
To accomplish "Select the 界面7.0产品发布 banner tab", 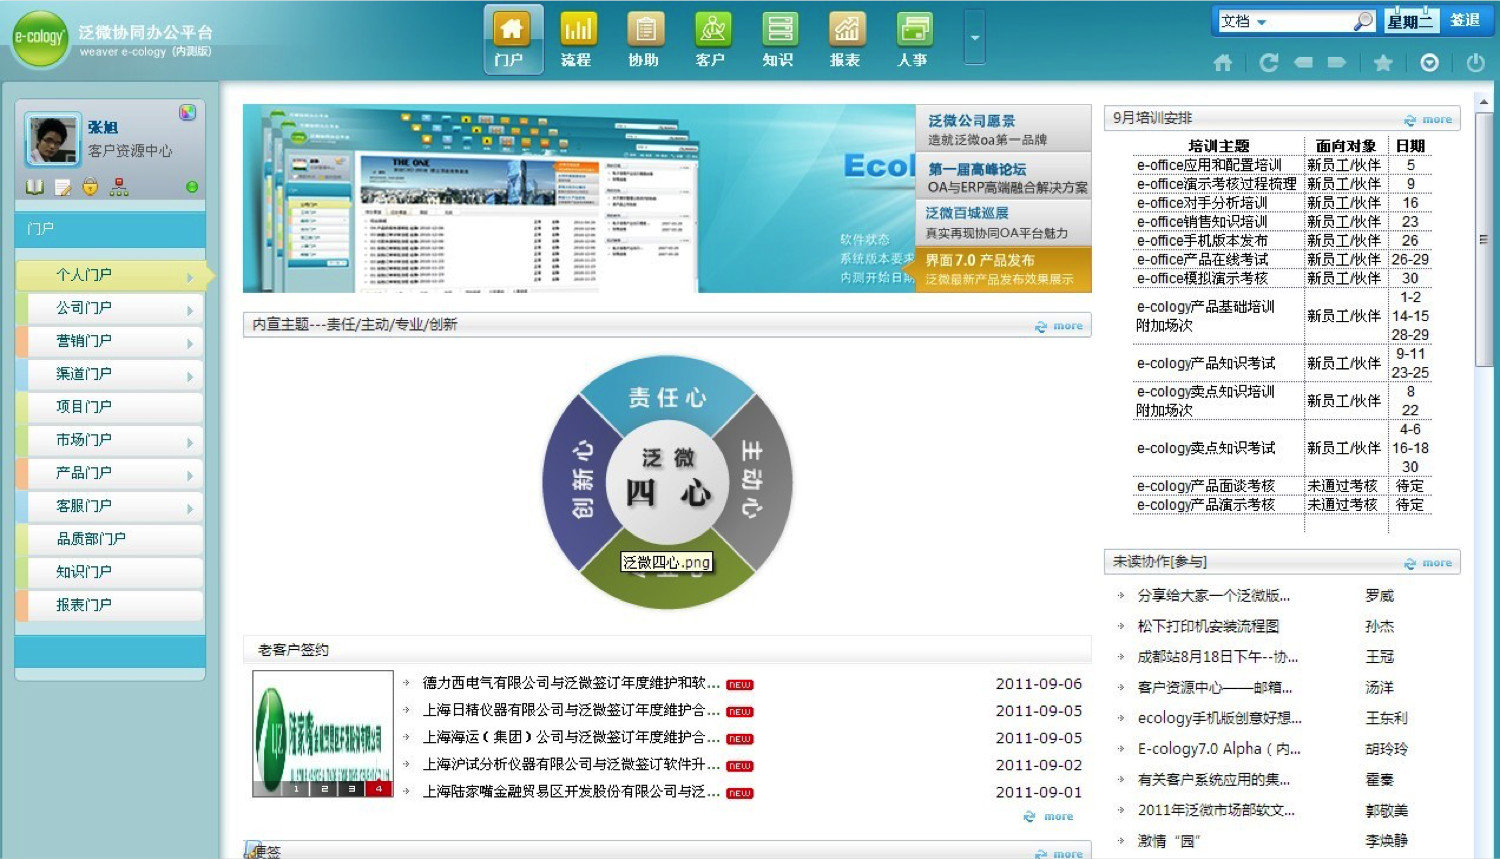I will tap(1002, 269).
